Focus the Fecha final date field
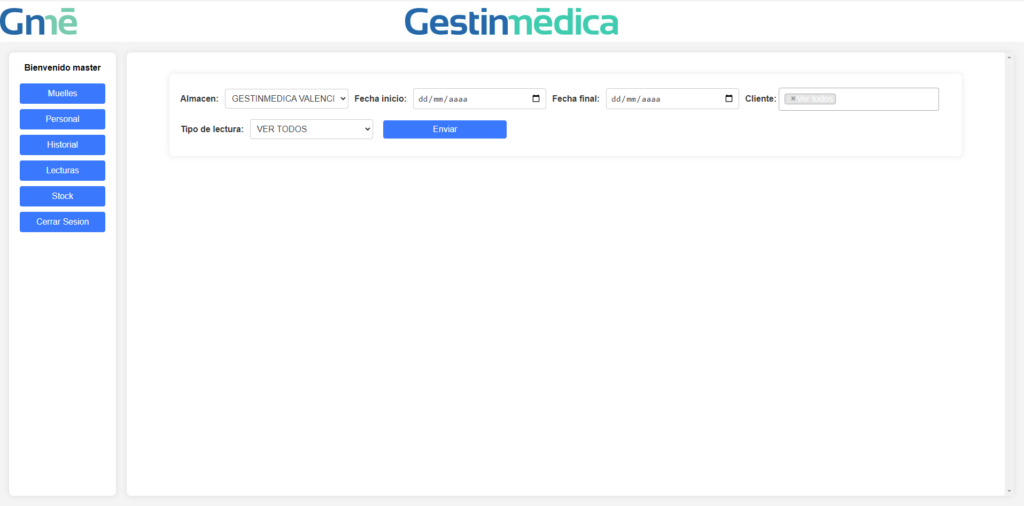1024x506 pixels. (673, 99)
